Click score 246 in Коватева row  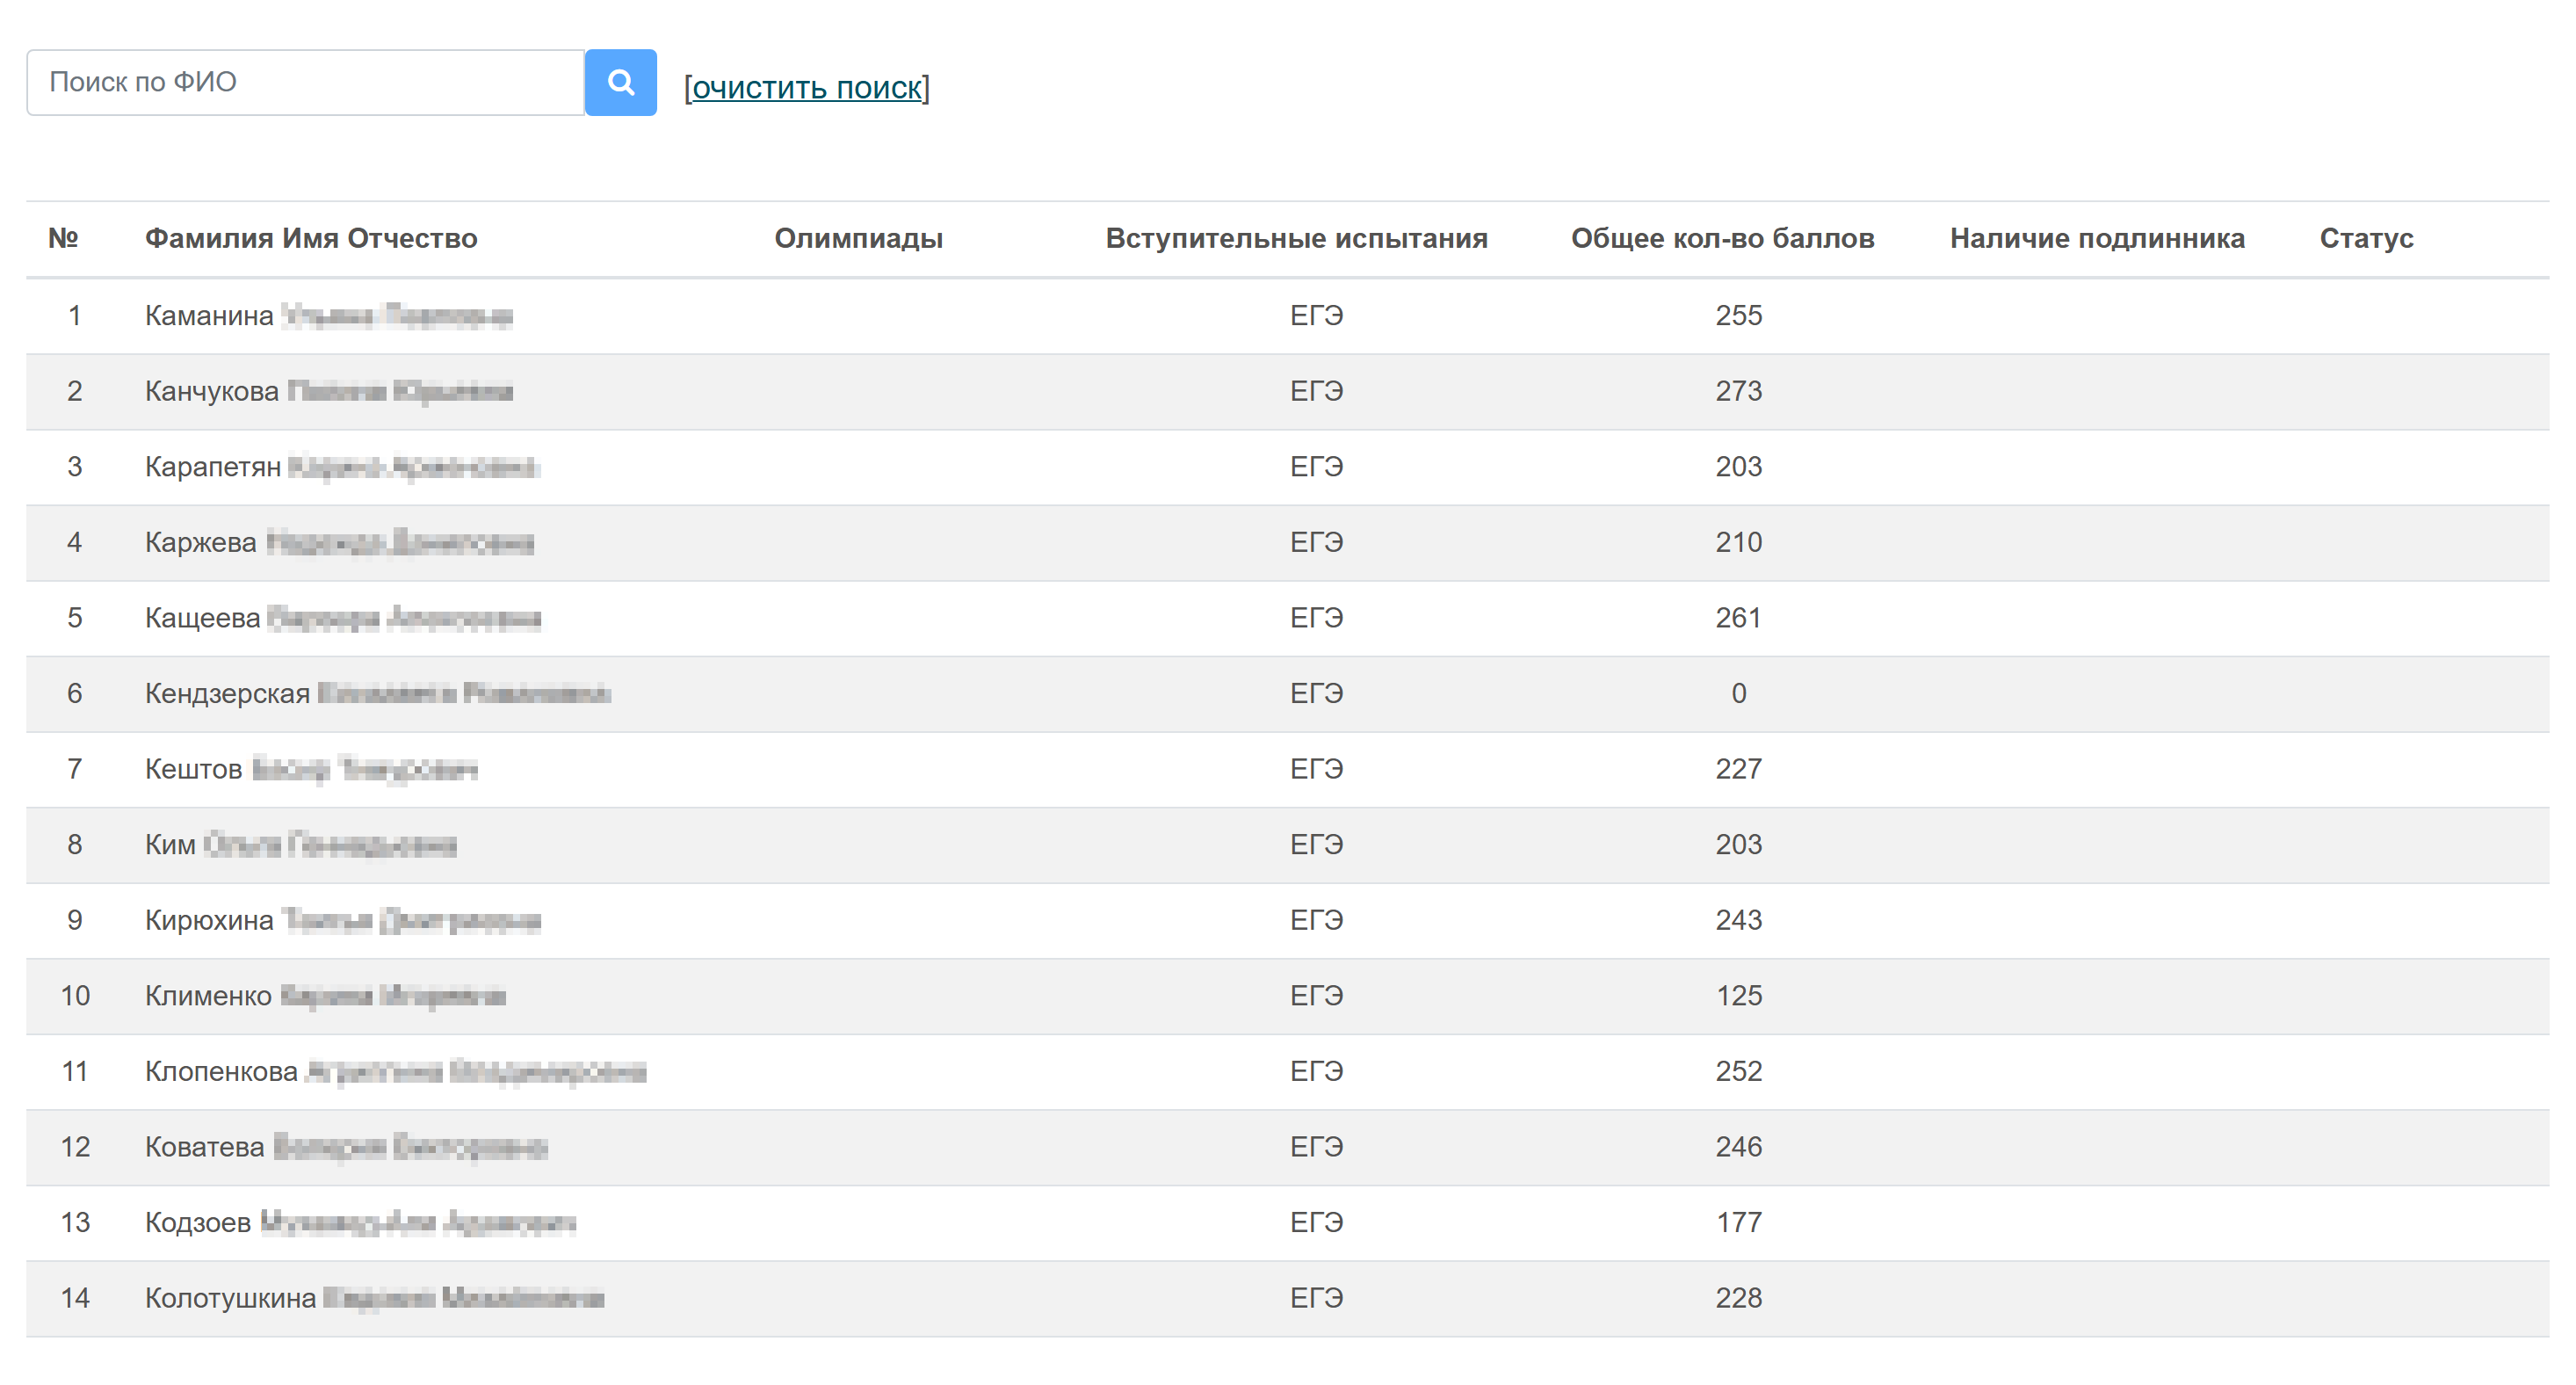(1738, 1147)
